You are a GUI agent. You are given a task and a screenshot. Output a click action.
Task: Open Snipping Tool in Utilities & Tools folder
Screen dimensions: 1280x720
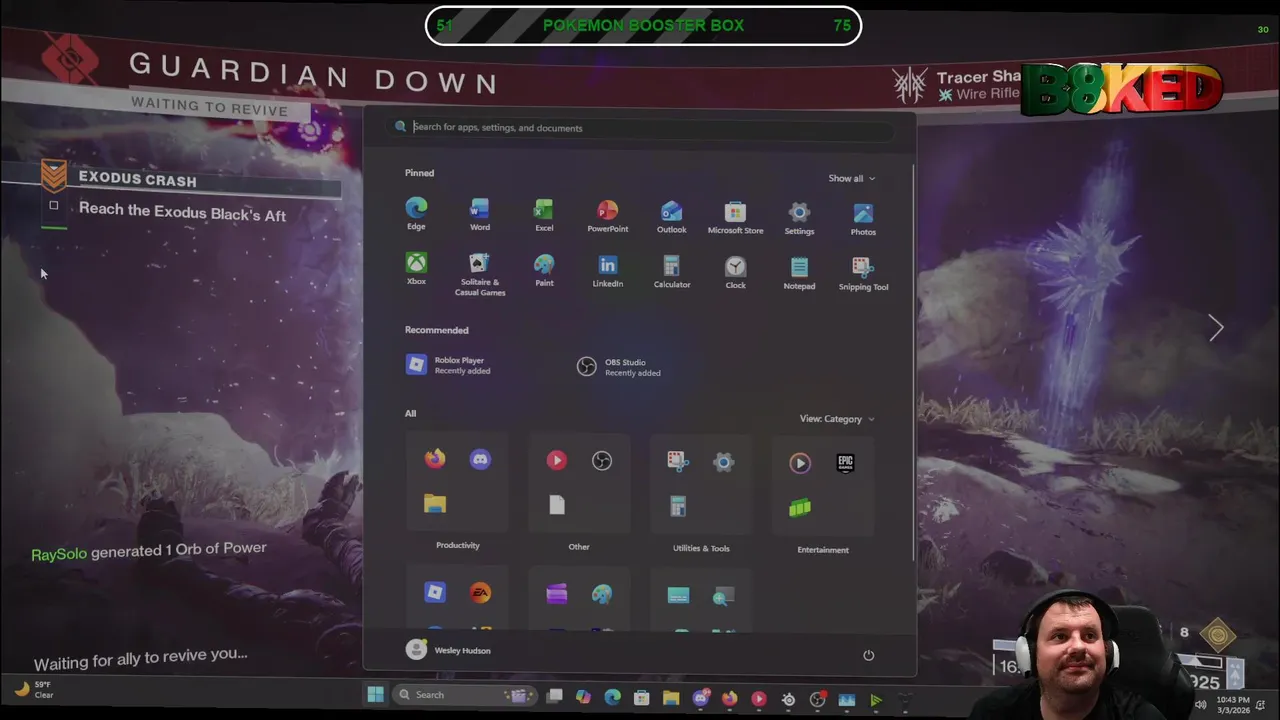click(x=678, y=461)
